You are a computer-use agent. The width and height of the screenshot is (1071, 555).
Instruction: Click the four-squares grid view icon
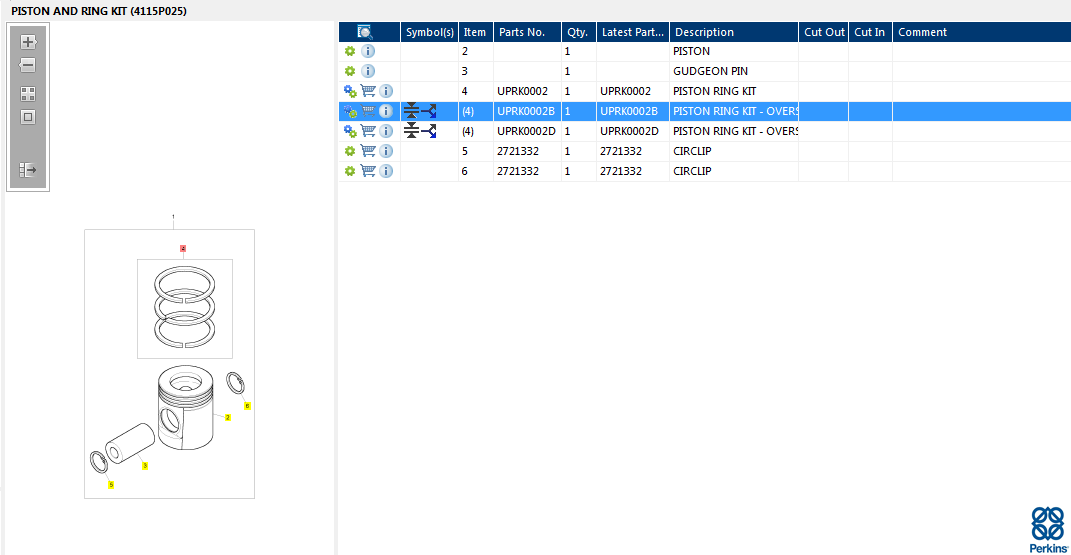pyautogui.click(x=28, y=94)
